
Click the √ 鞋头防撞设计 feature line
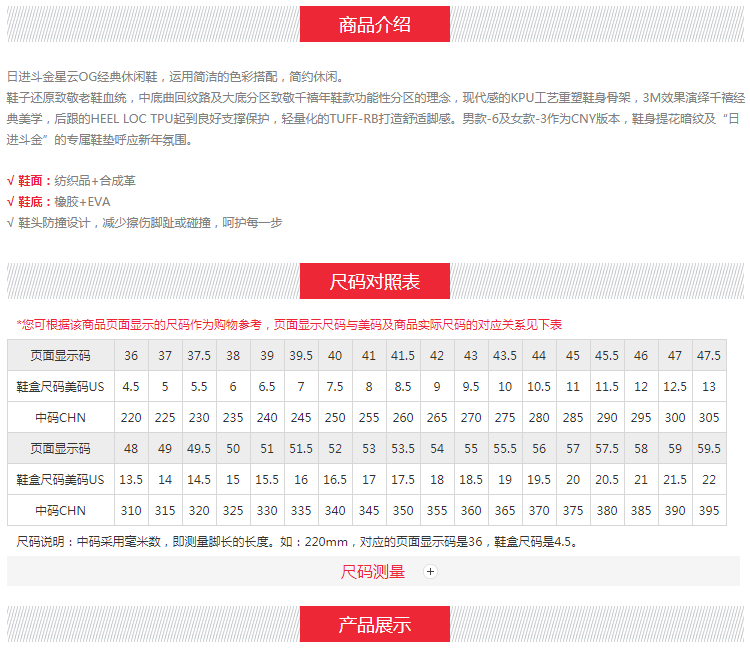pos(144,223)
